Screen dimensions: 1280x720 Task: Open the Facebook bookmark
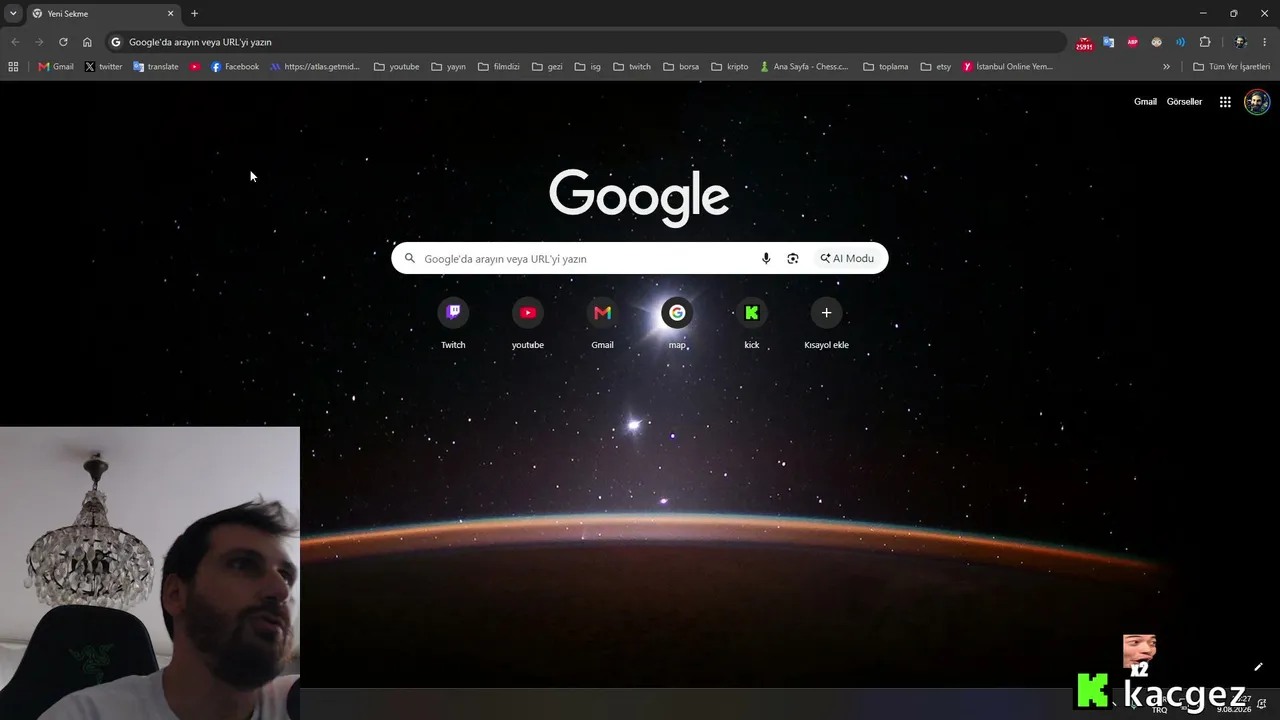pyautogui.click(x=235, y=67)
